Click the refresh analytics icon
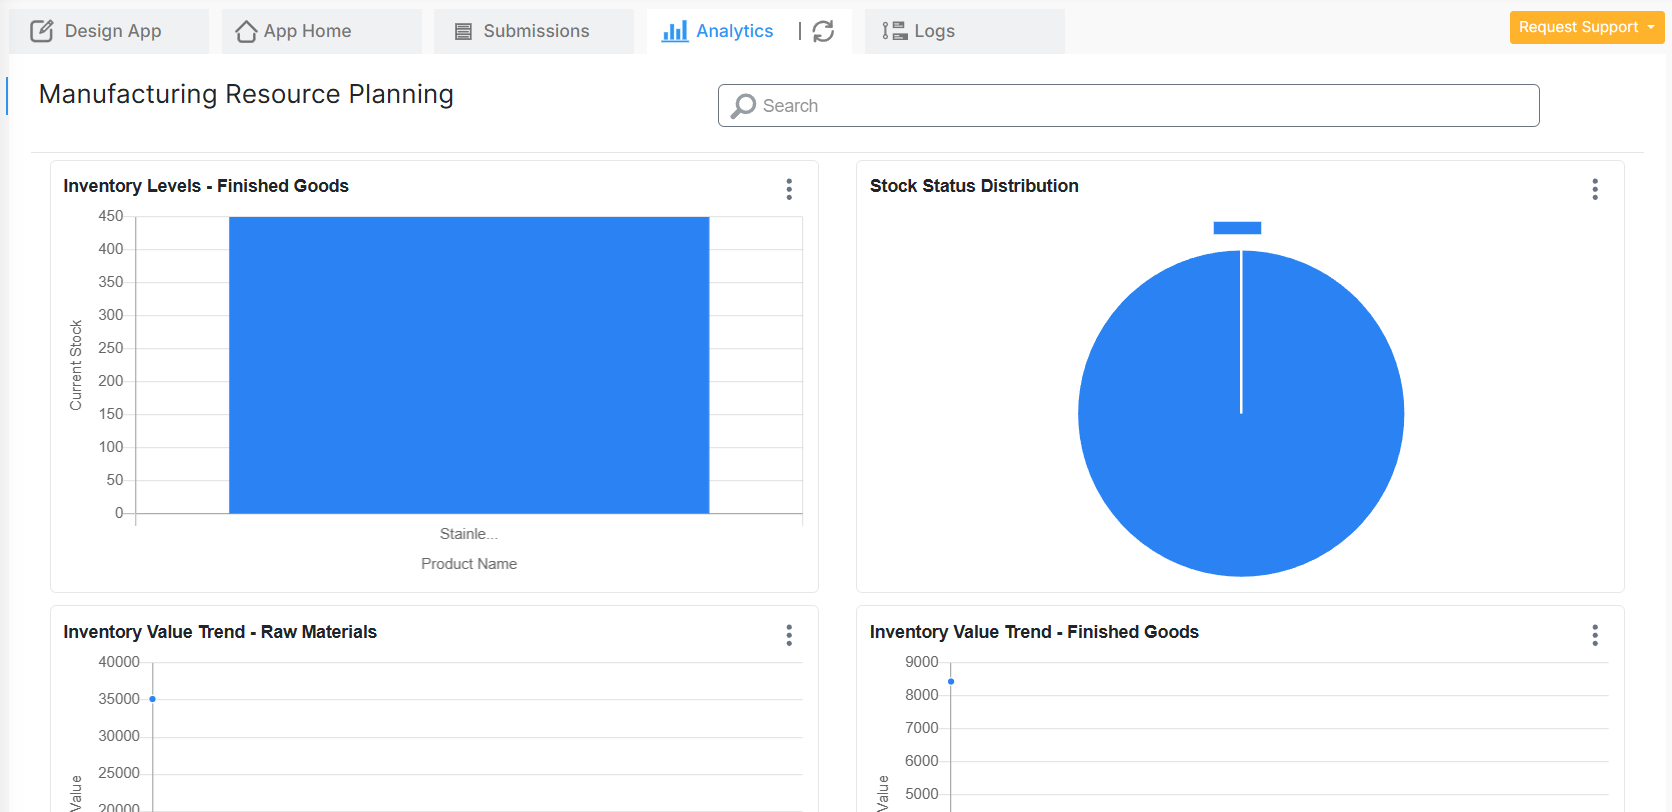The width and height of the screenshot is (1672, 812). pyautogui.click(x=823, y=31)
